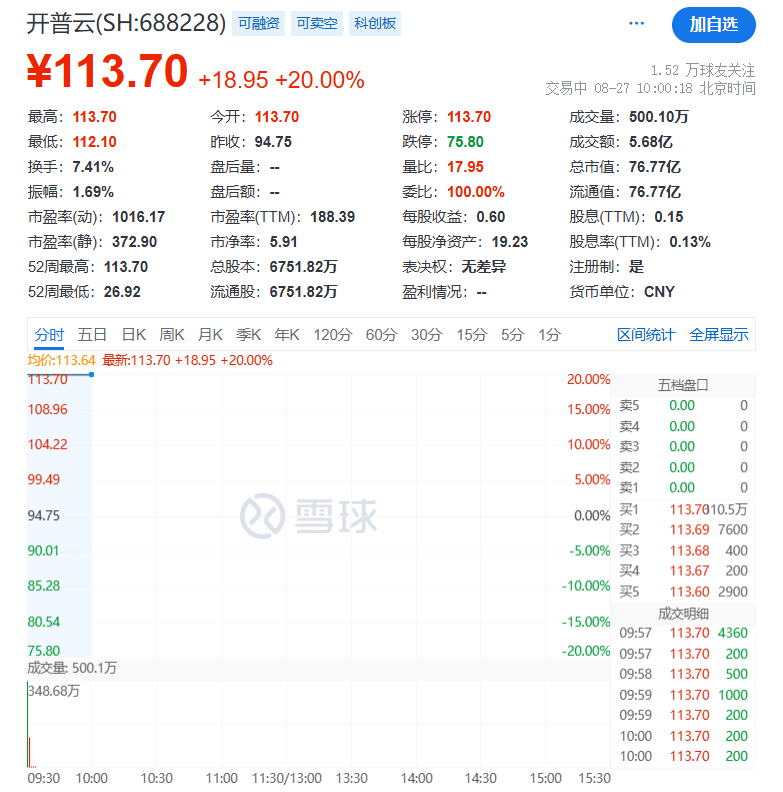Select the 季K chart tab
The height and width of the screenshot is (792, 783).
click(248, 335)
